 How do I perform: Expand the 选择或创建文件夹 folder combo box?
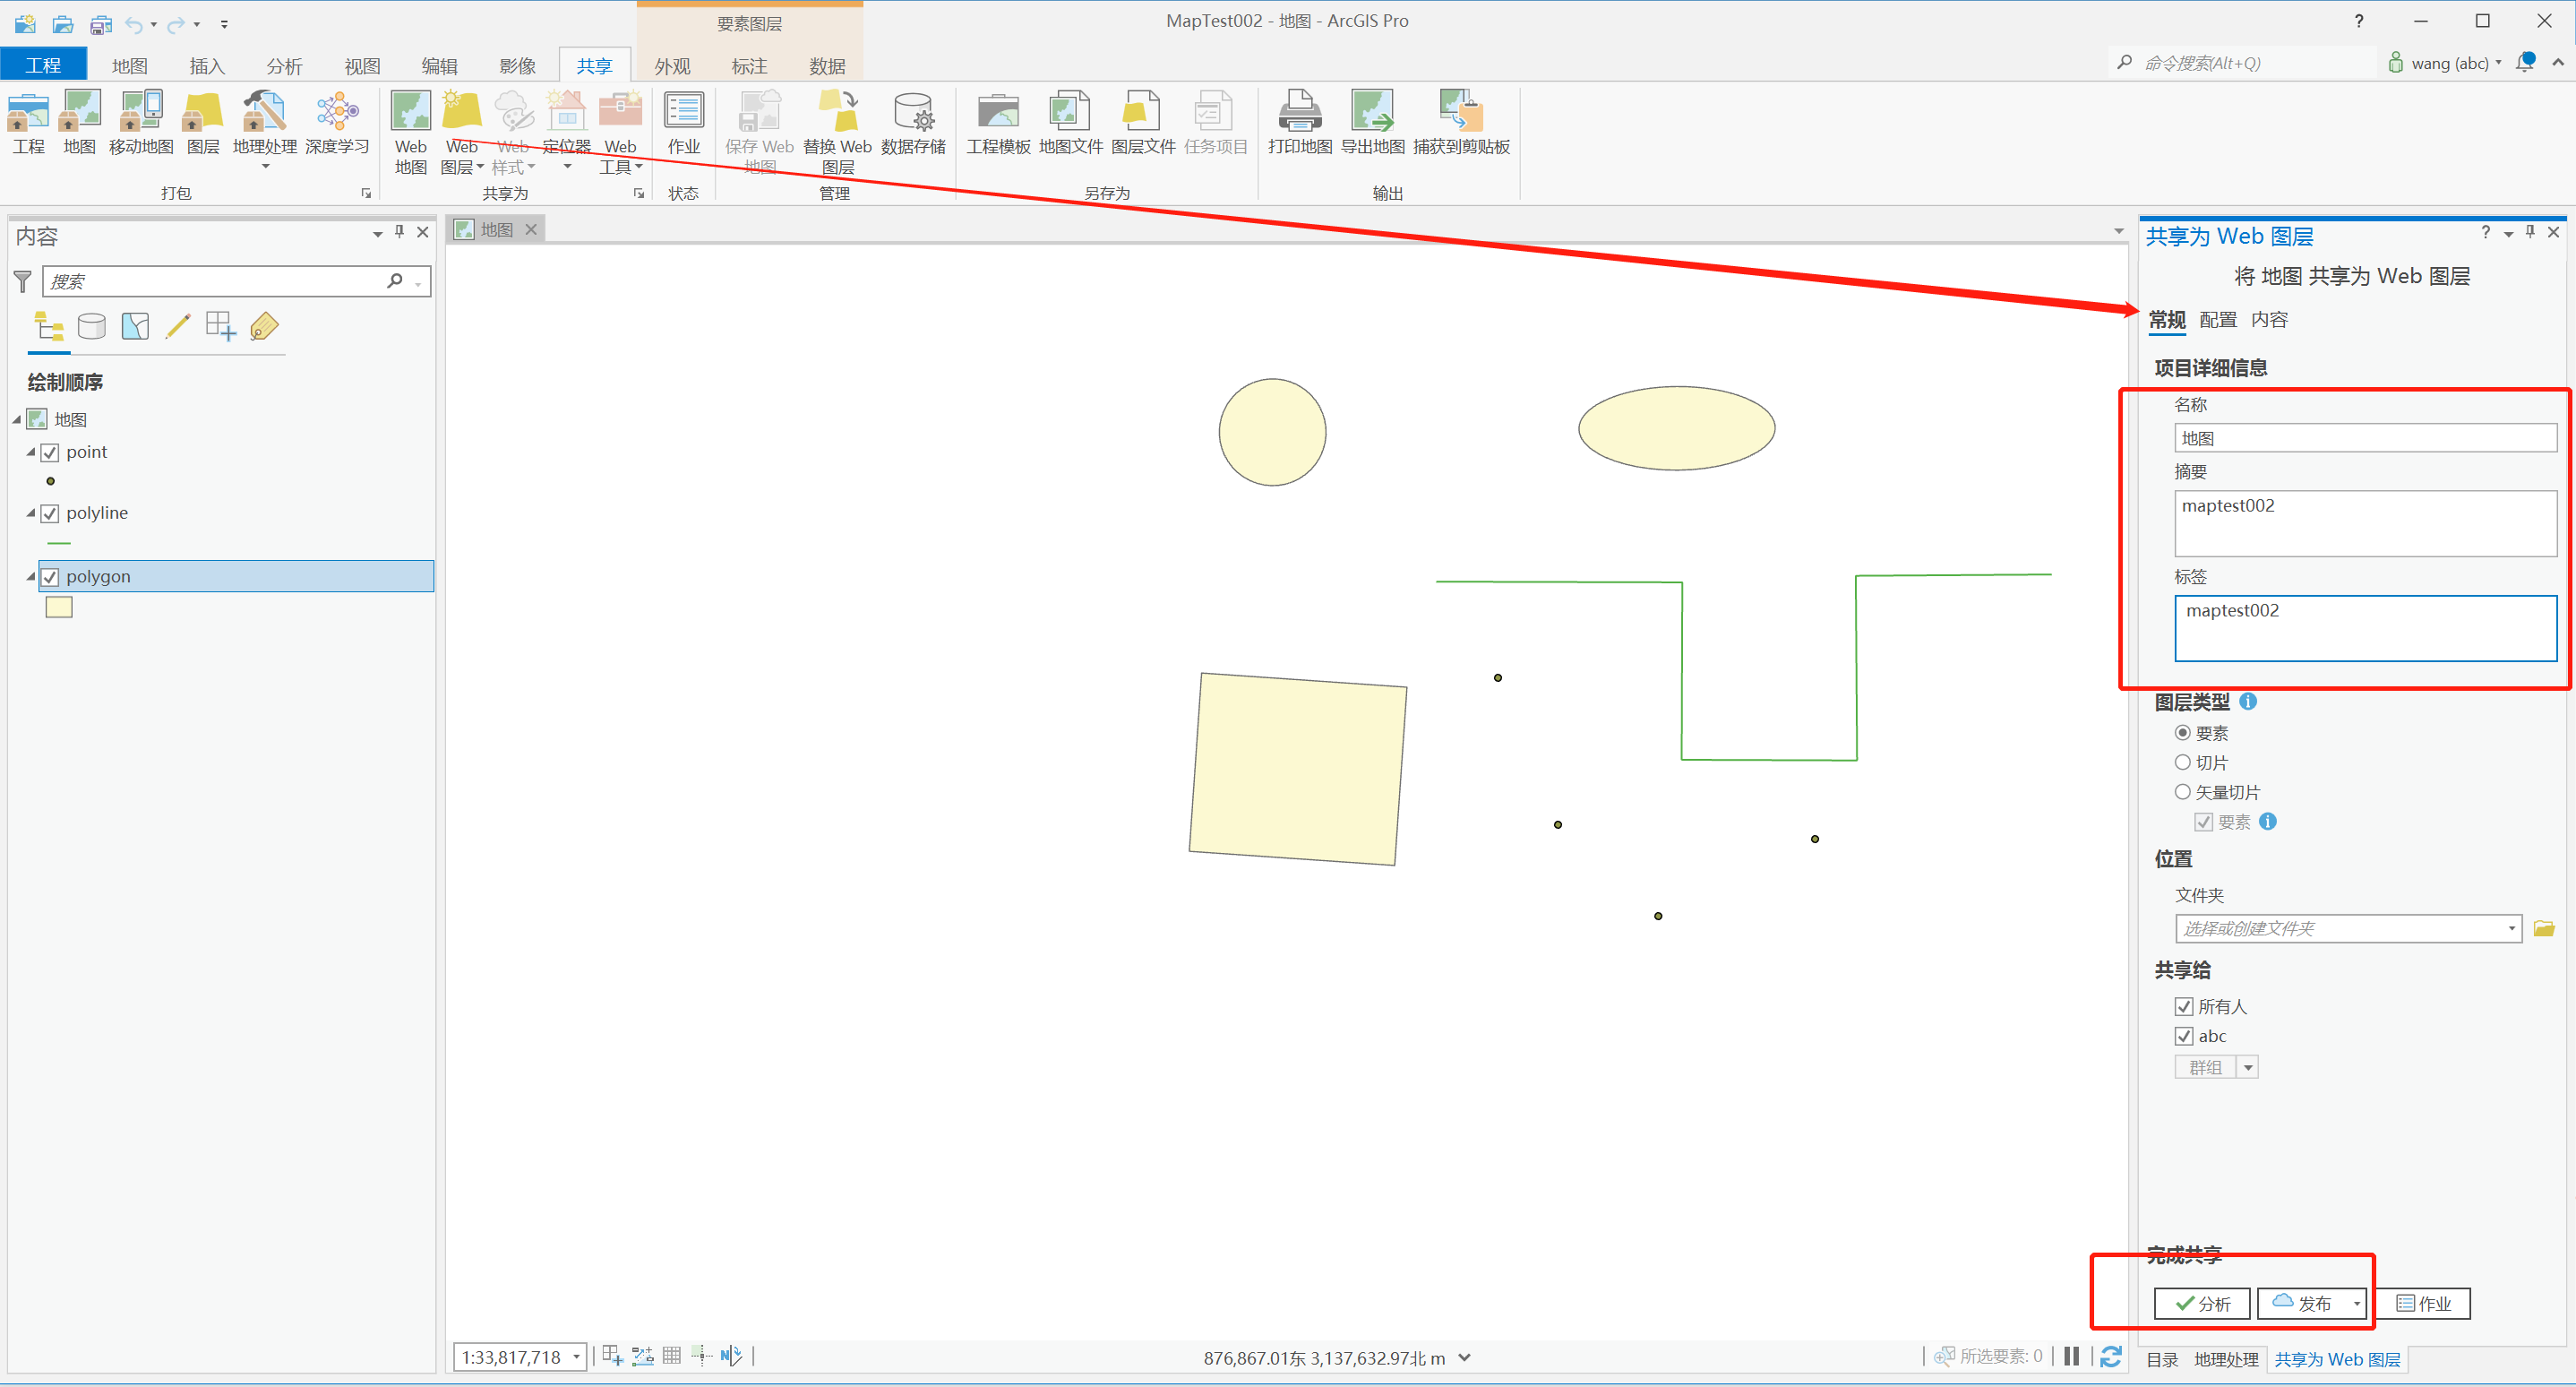pyautogui.click(x=2511, y=928)
